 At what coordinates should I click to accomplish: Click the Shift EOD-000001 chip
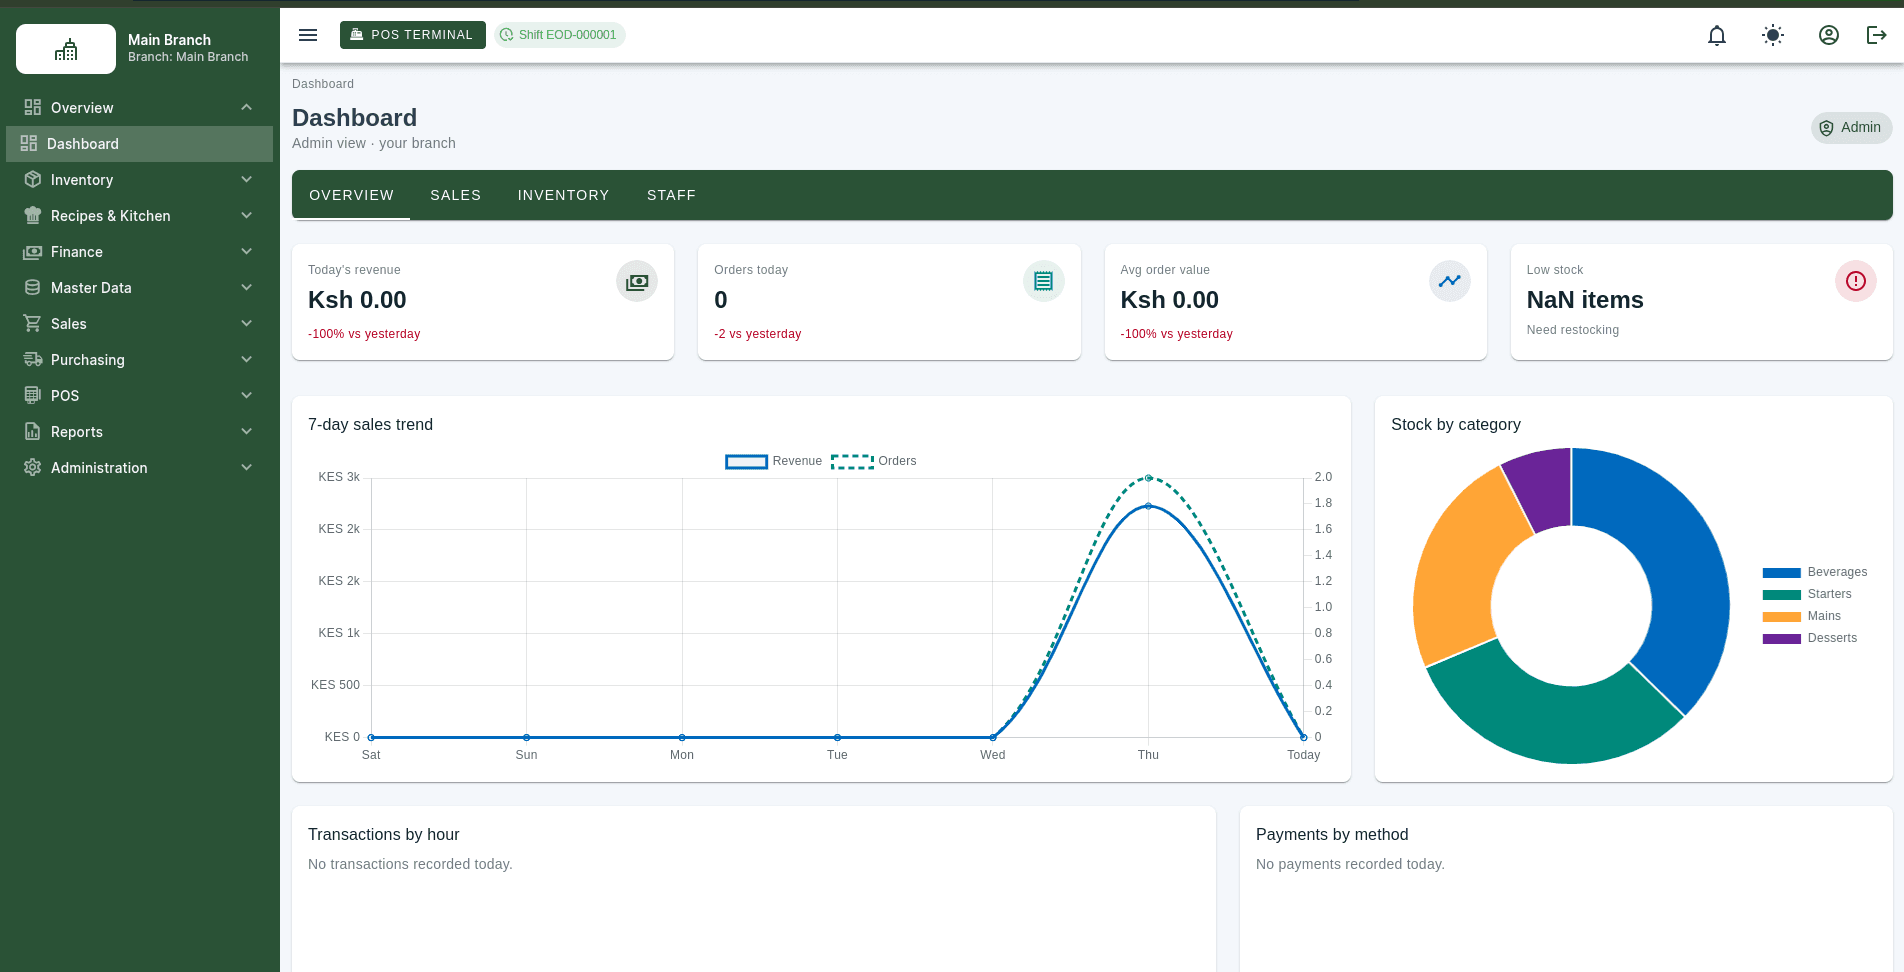[559, 35]
